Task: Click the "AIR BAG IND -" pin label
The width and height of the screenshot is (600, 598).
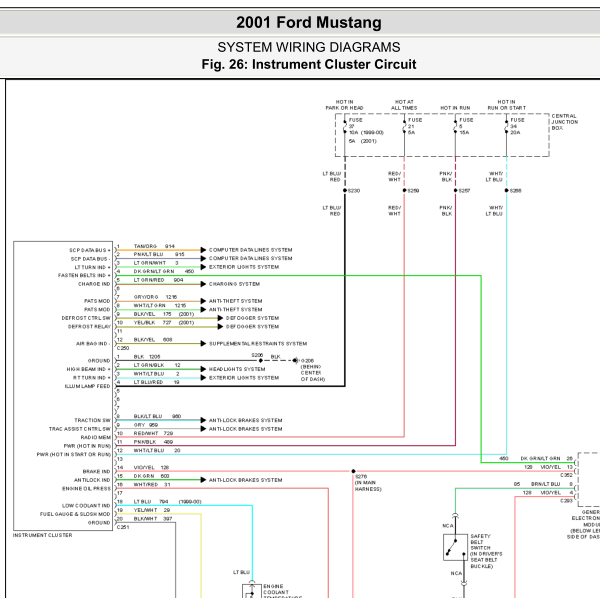Action: tap(93, 344)
